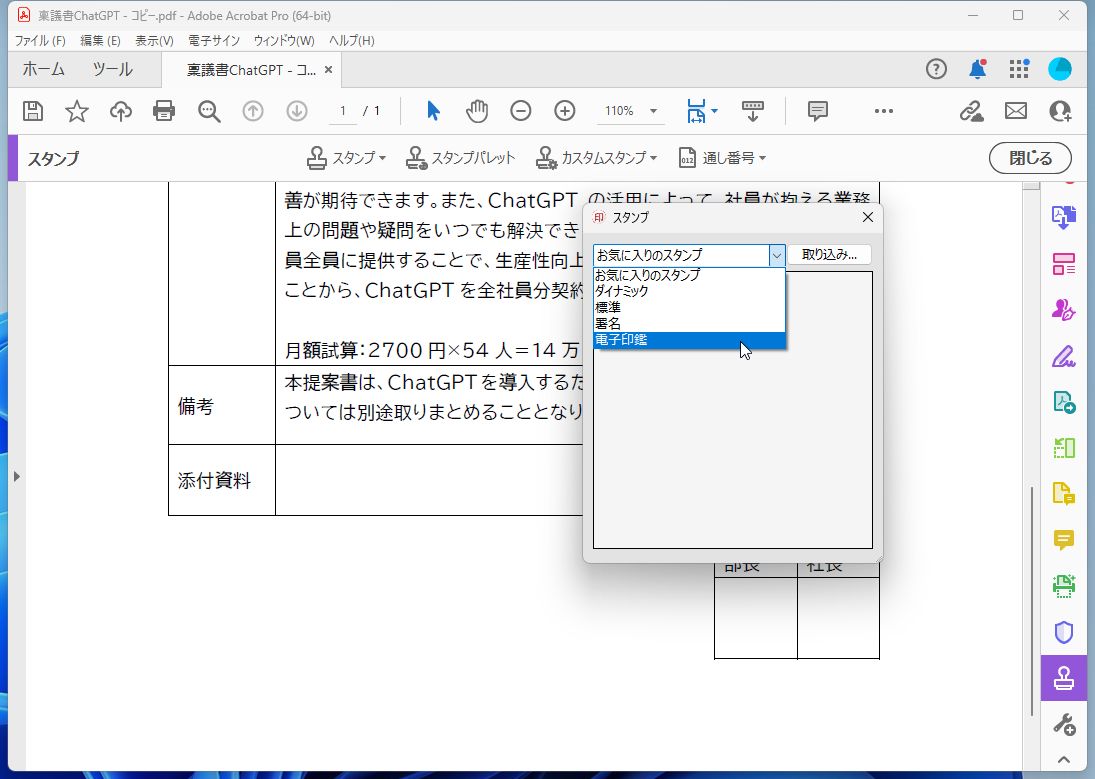Click the 閉じる button to exit stamp mode

(1030, 158)
